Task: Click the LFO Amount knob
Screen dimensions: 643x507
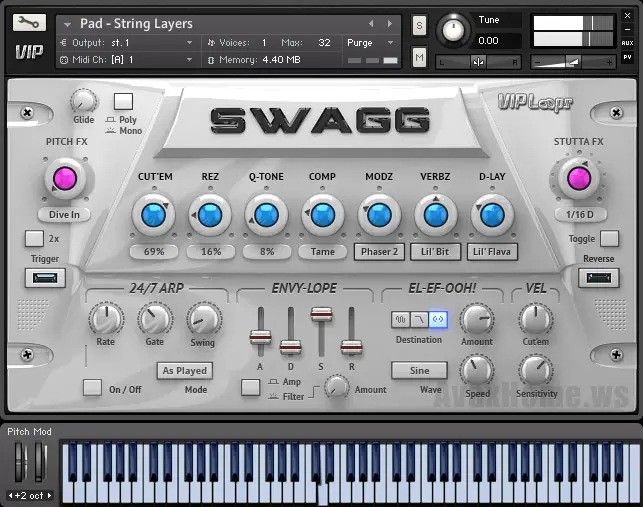Action: pyautogui.click(x=477, y=320)
